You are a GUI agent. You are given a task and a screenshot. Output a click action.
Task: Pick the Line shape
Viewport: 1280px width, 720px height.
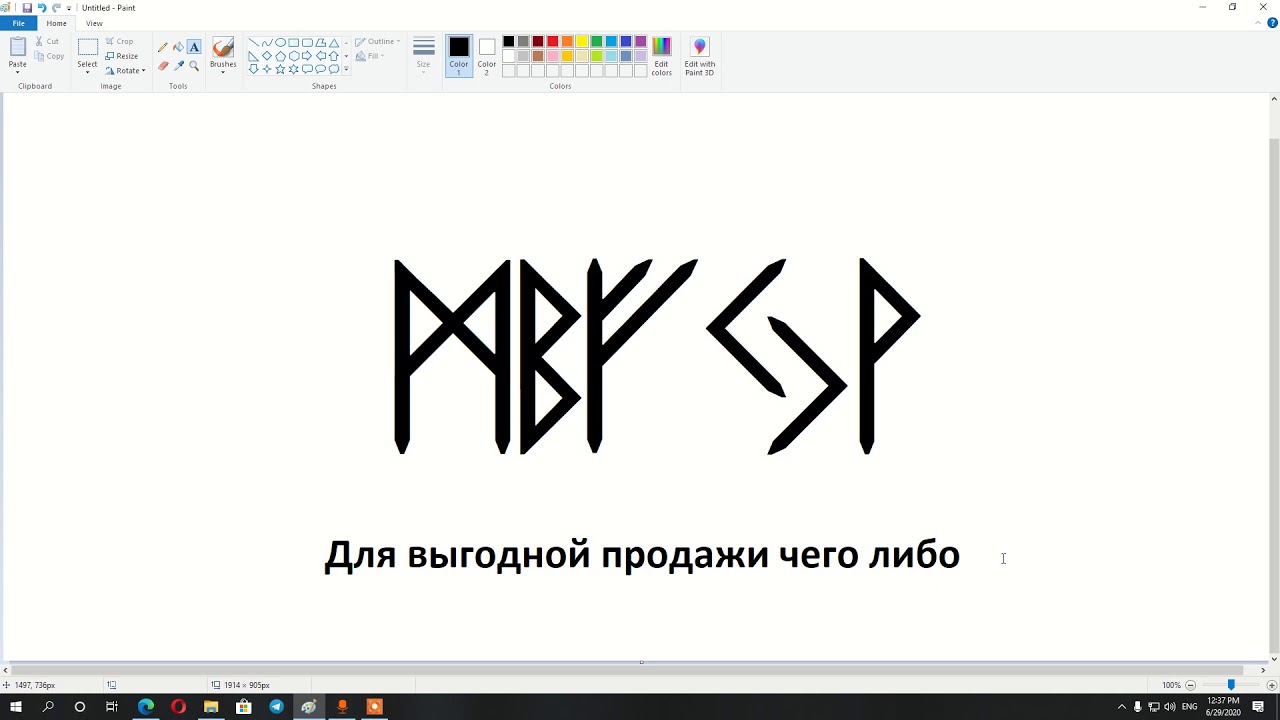point(253,43)
